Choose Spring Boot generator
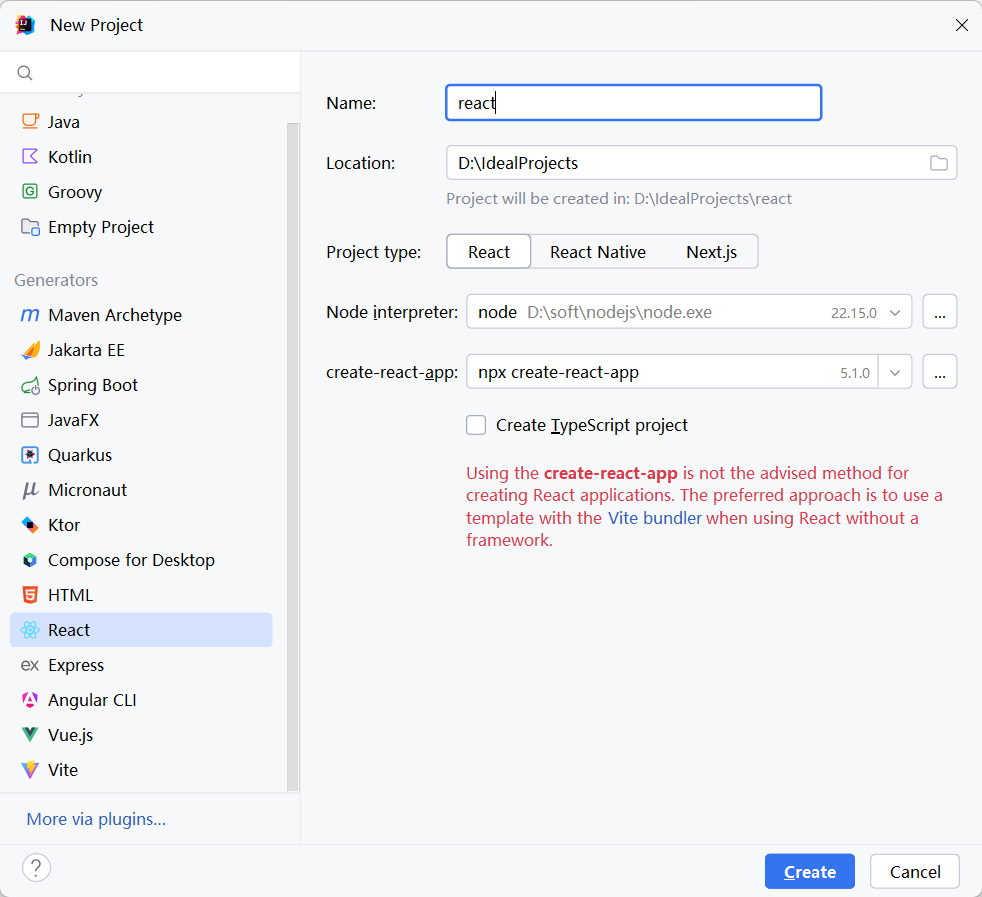The height and width of the screenshot is (897, 982). point(142,385)
